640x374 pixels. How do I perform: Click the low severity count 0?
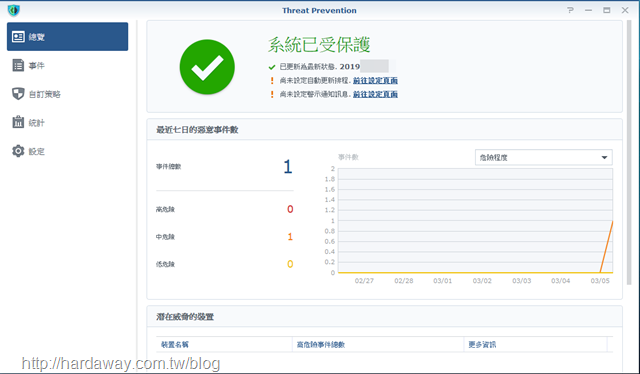(290, 264)
